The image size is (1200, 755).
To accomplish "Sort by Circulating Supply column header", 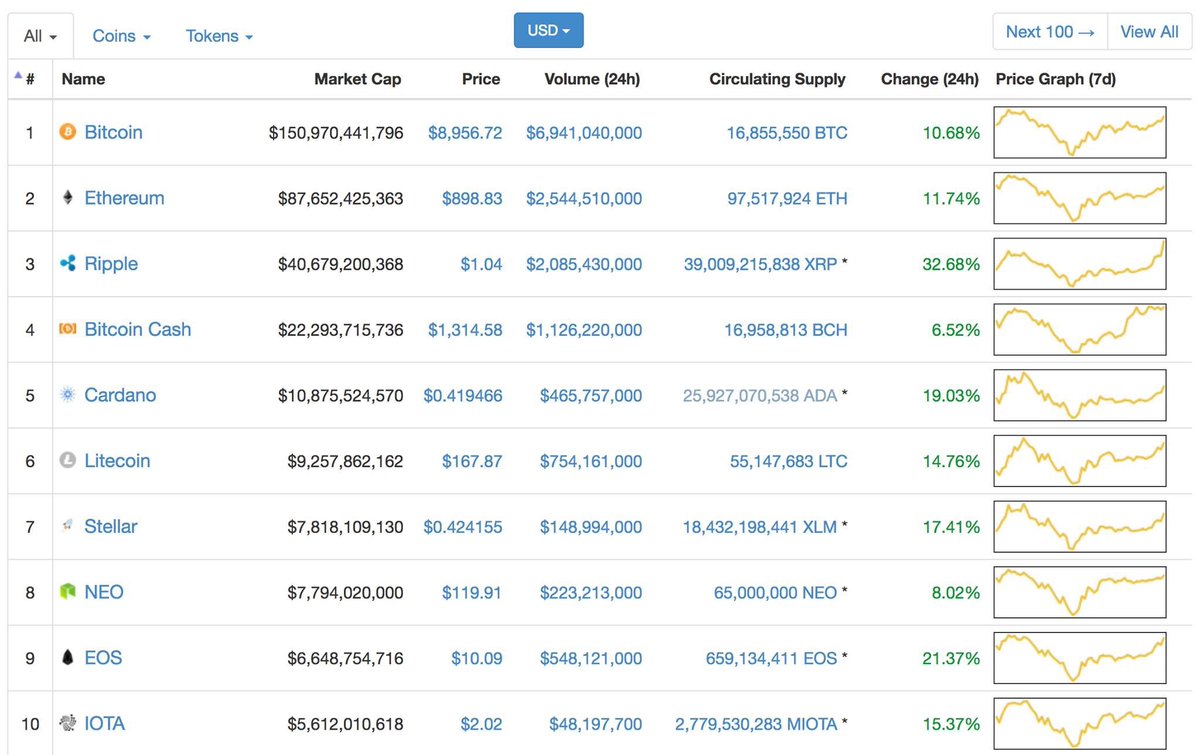I will (x=777, y=79).
